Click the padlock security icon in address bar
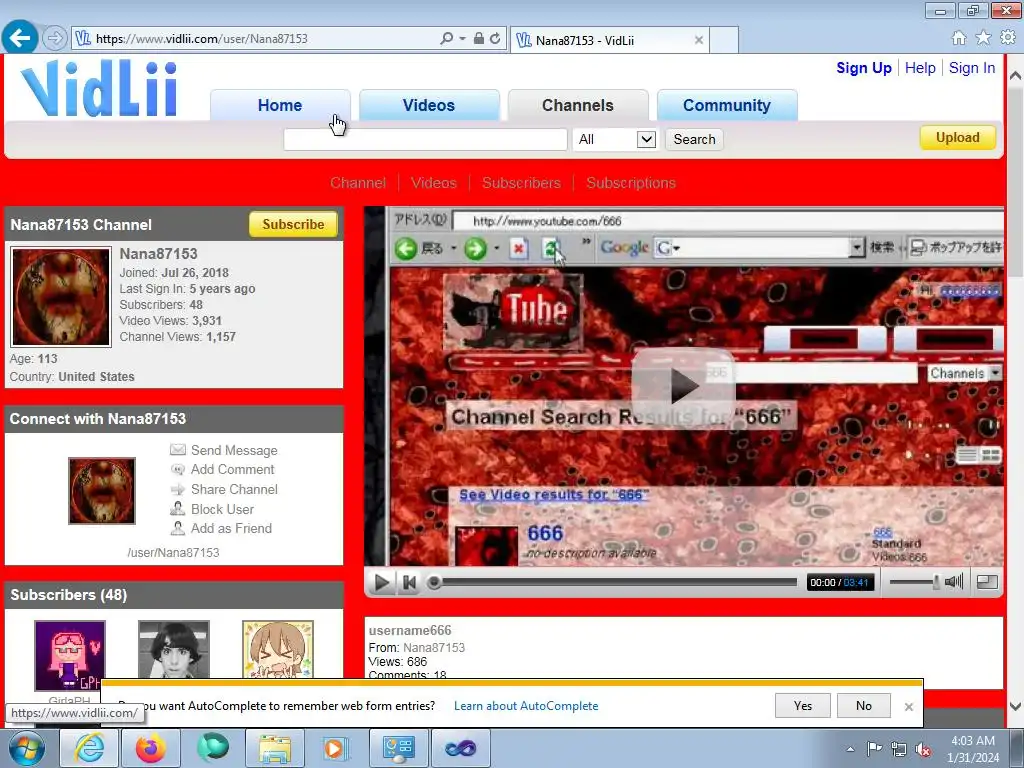This screenshot has height=768, width=1024. pyautogui.click(x=479, y=39)
